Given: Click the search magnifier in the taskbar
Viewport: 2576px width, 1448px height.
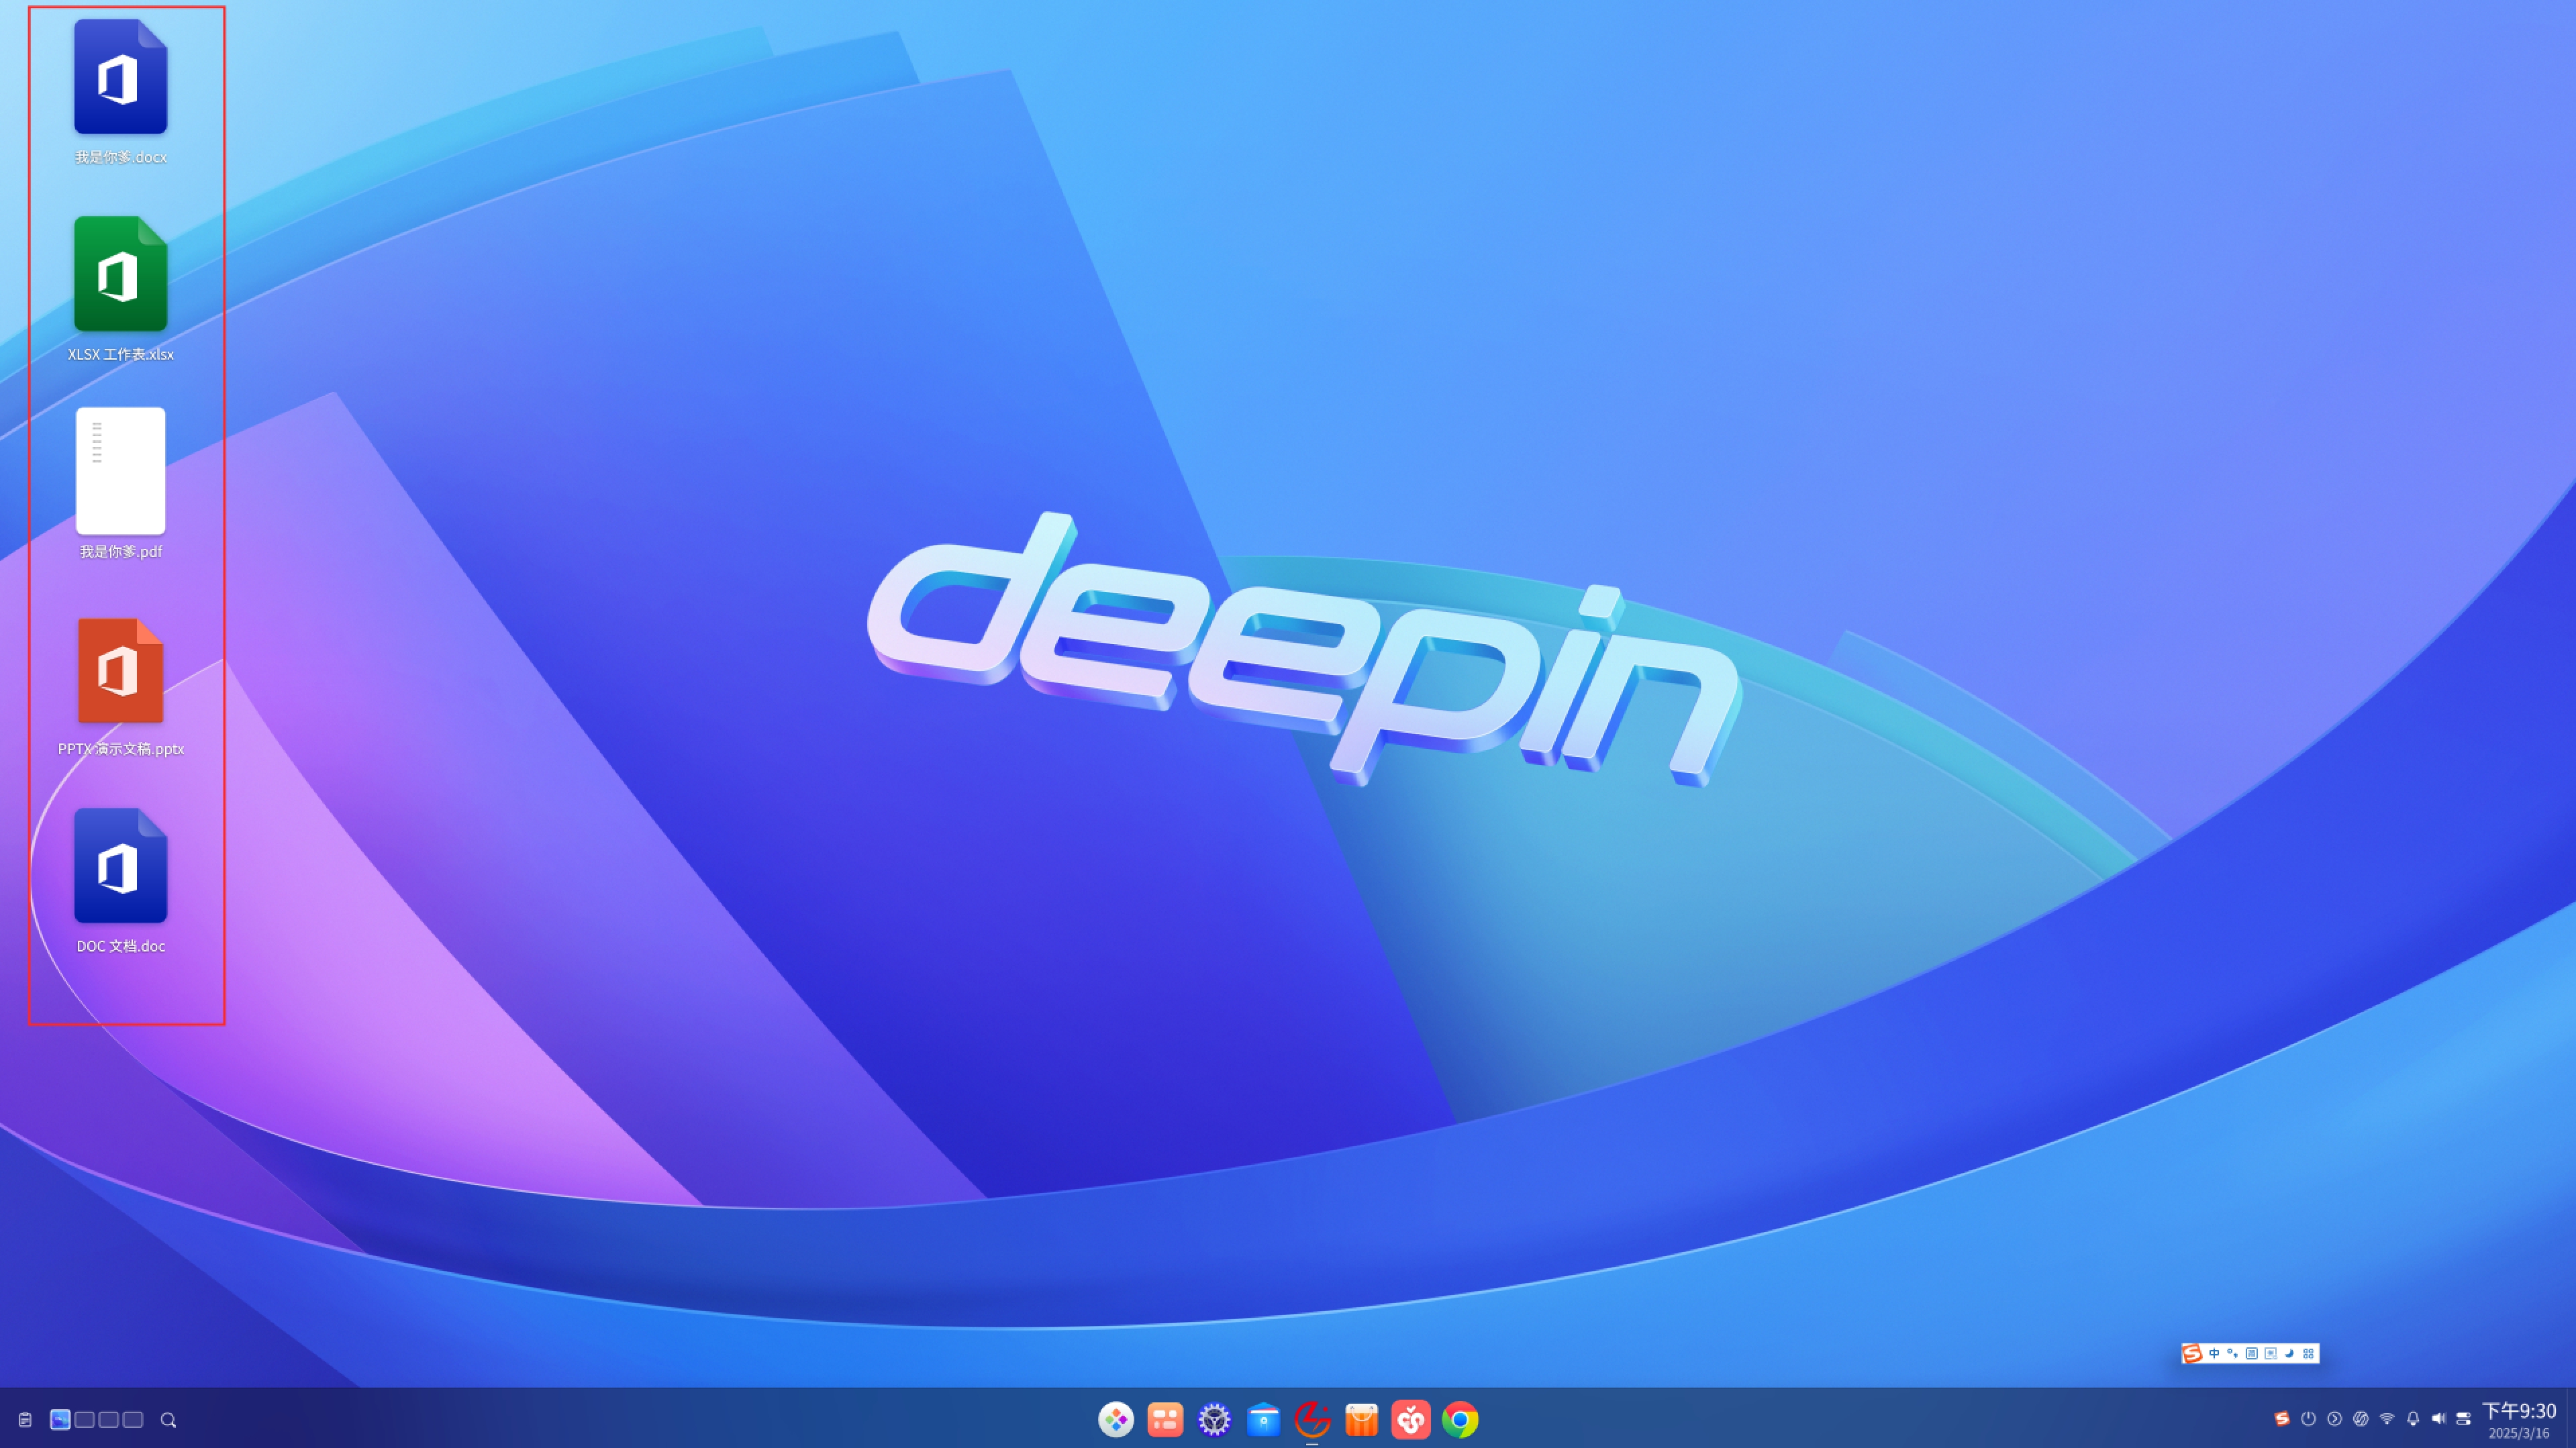Looking at the screenshot, I should click(x=168, y=1420).
